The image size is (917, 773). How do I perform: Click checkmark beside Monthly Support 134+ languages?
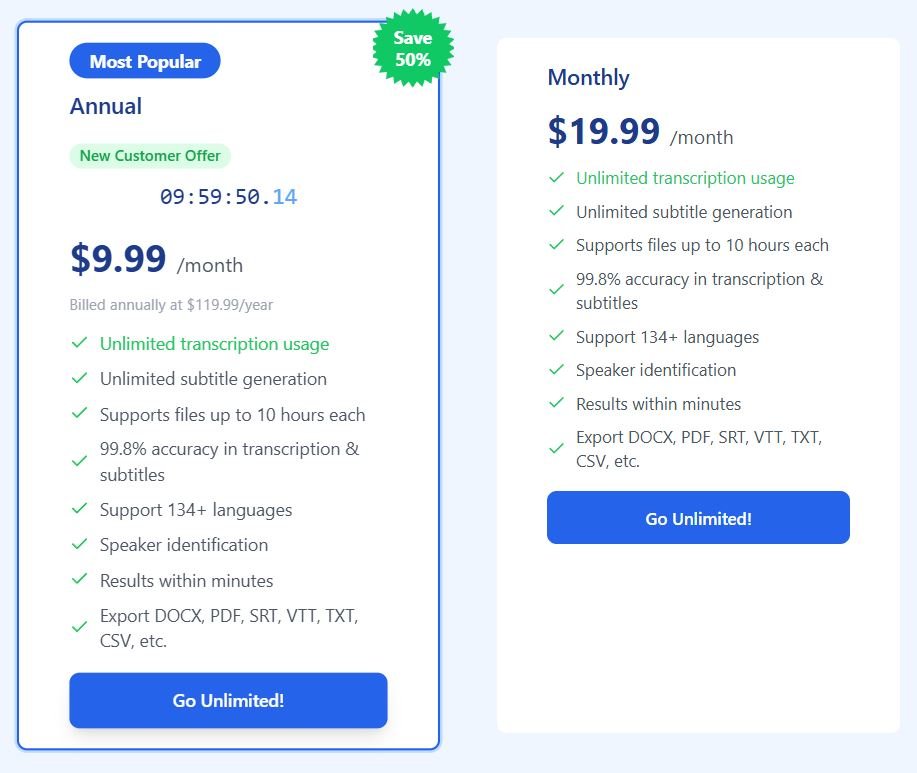[556, 336]
